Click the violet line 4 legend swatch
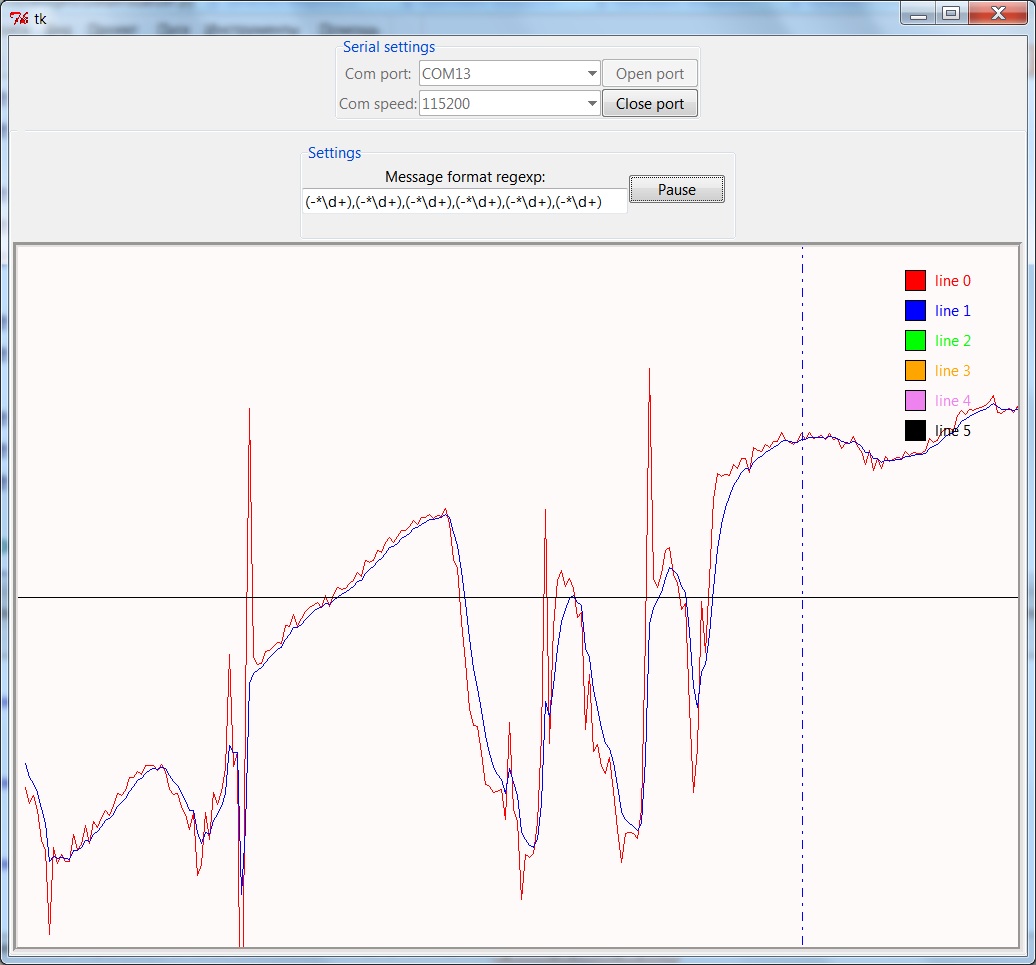Screen dimensions: 1036x965 point(915,401)
